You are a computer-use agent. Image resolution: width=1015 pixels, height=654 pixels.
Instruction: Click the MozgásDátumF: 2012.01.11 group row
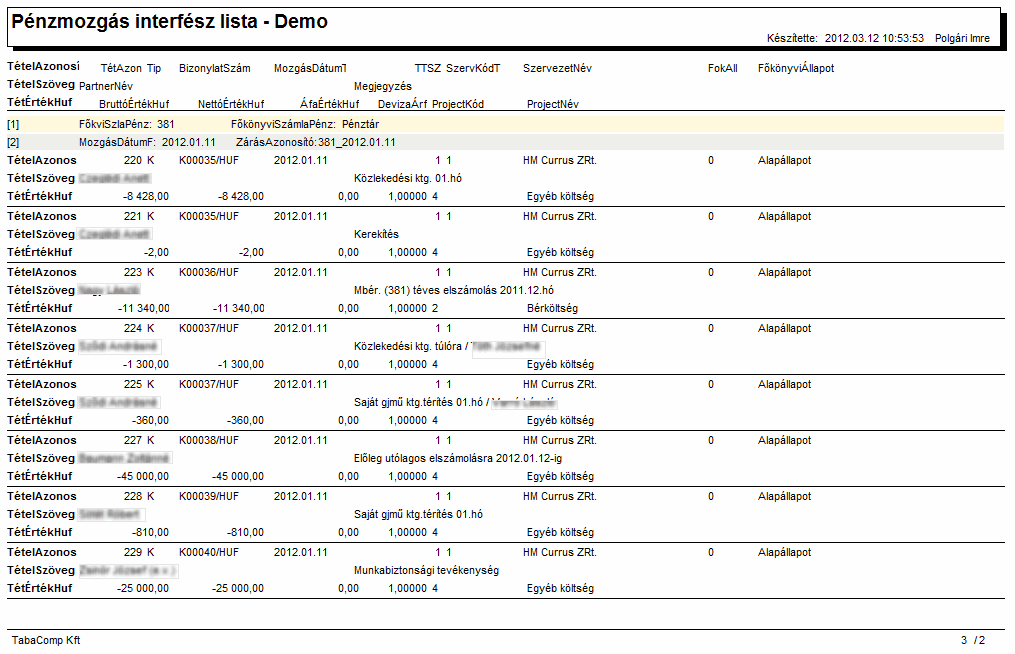[506, 142]
